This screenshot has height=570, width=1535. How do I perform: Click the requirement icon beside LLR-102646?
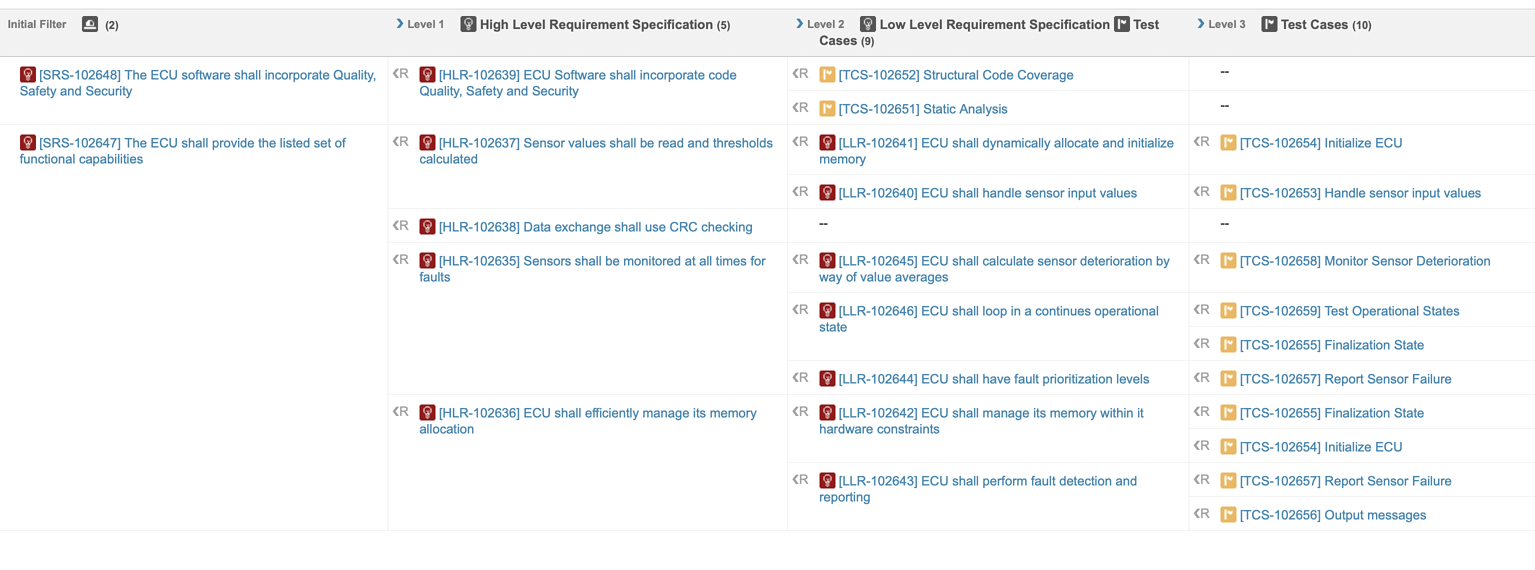[827, 311]
